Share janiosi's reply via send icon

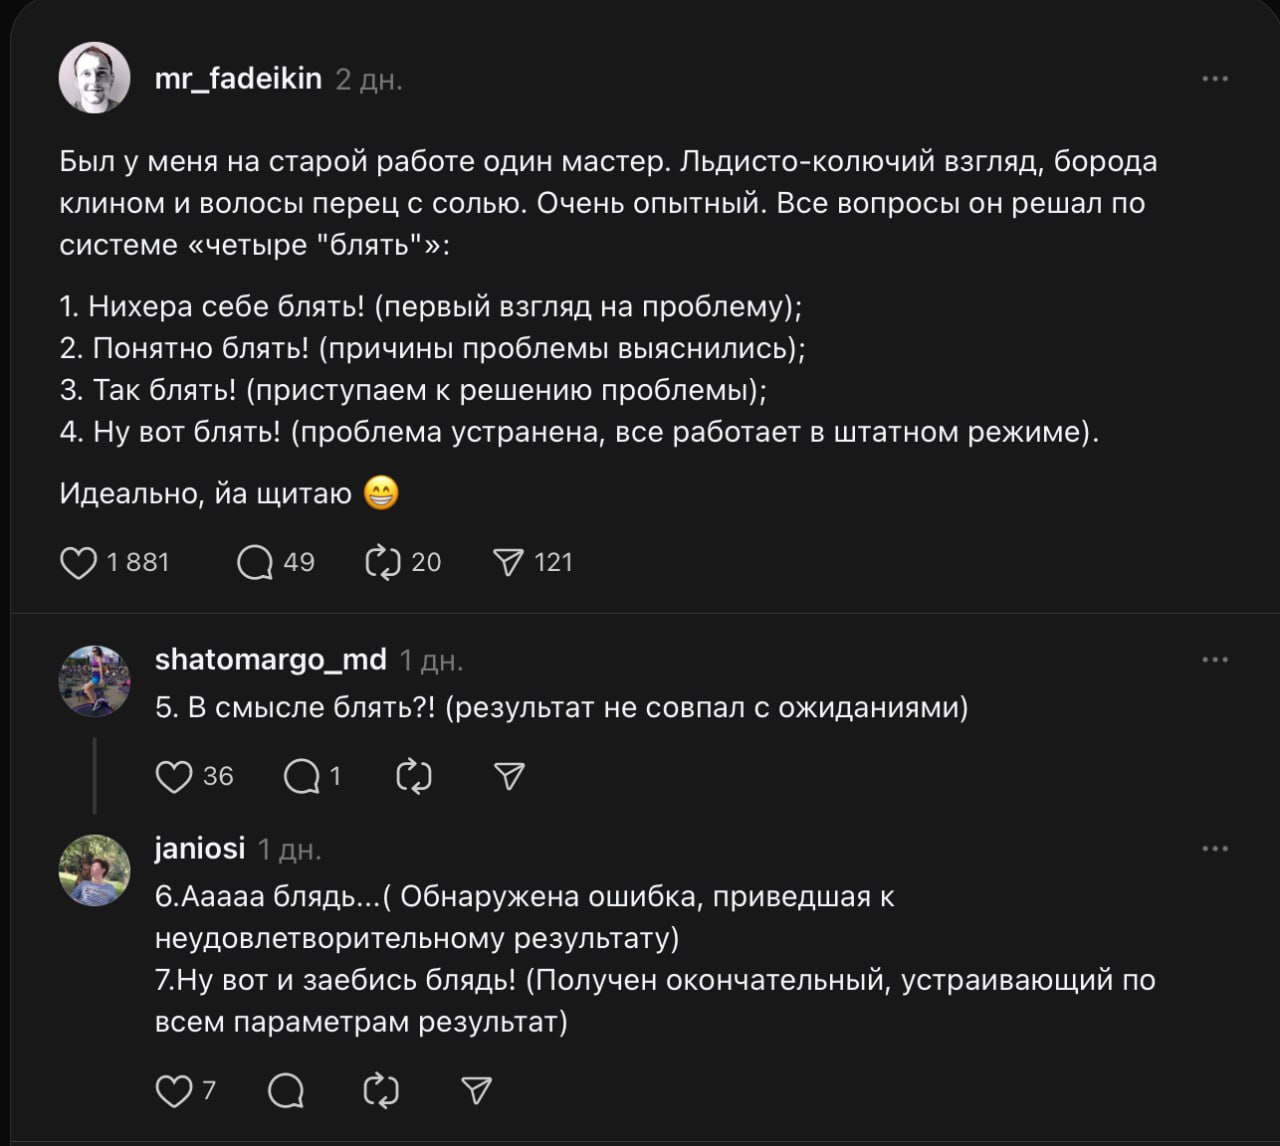[x=476, y=1090]
